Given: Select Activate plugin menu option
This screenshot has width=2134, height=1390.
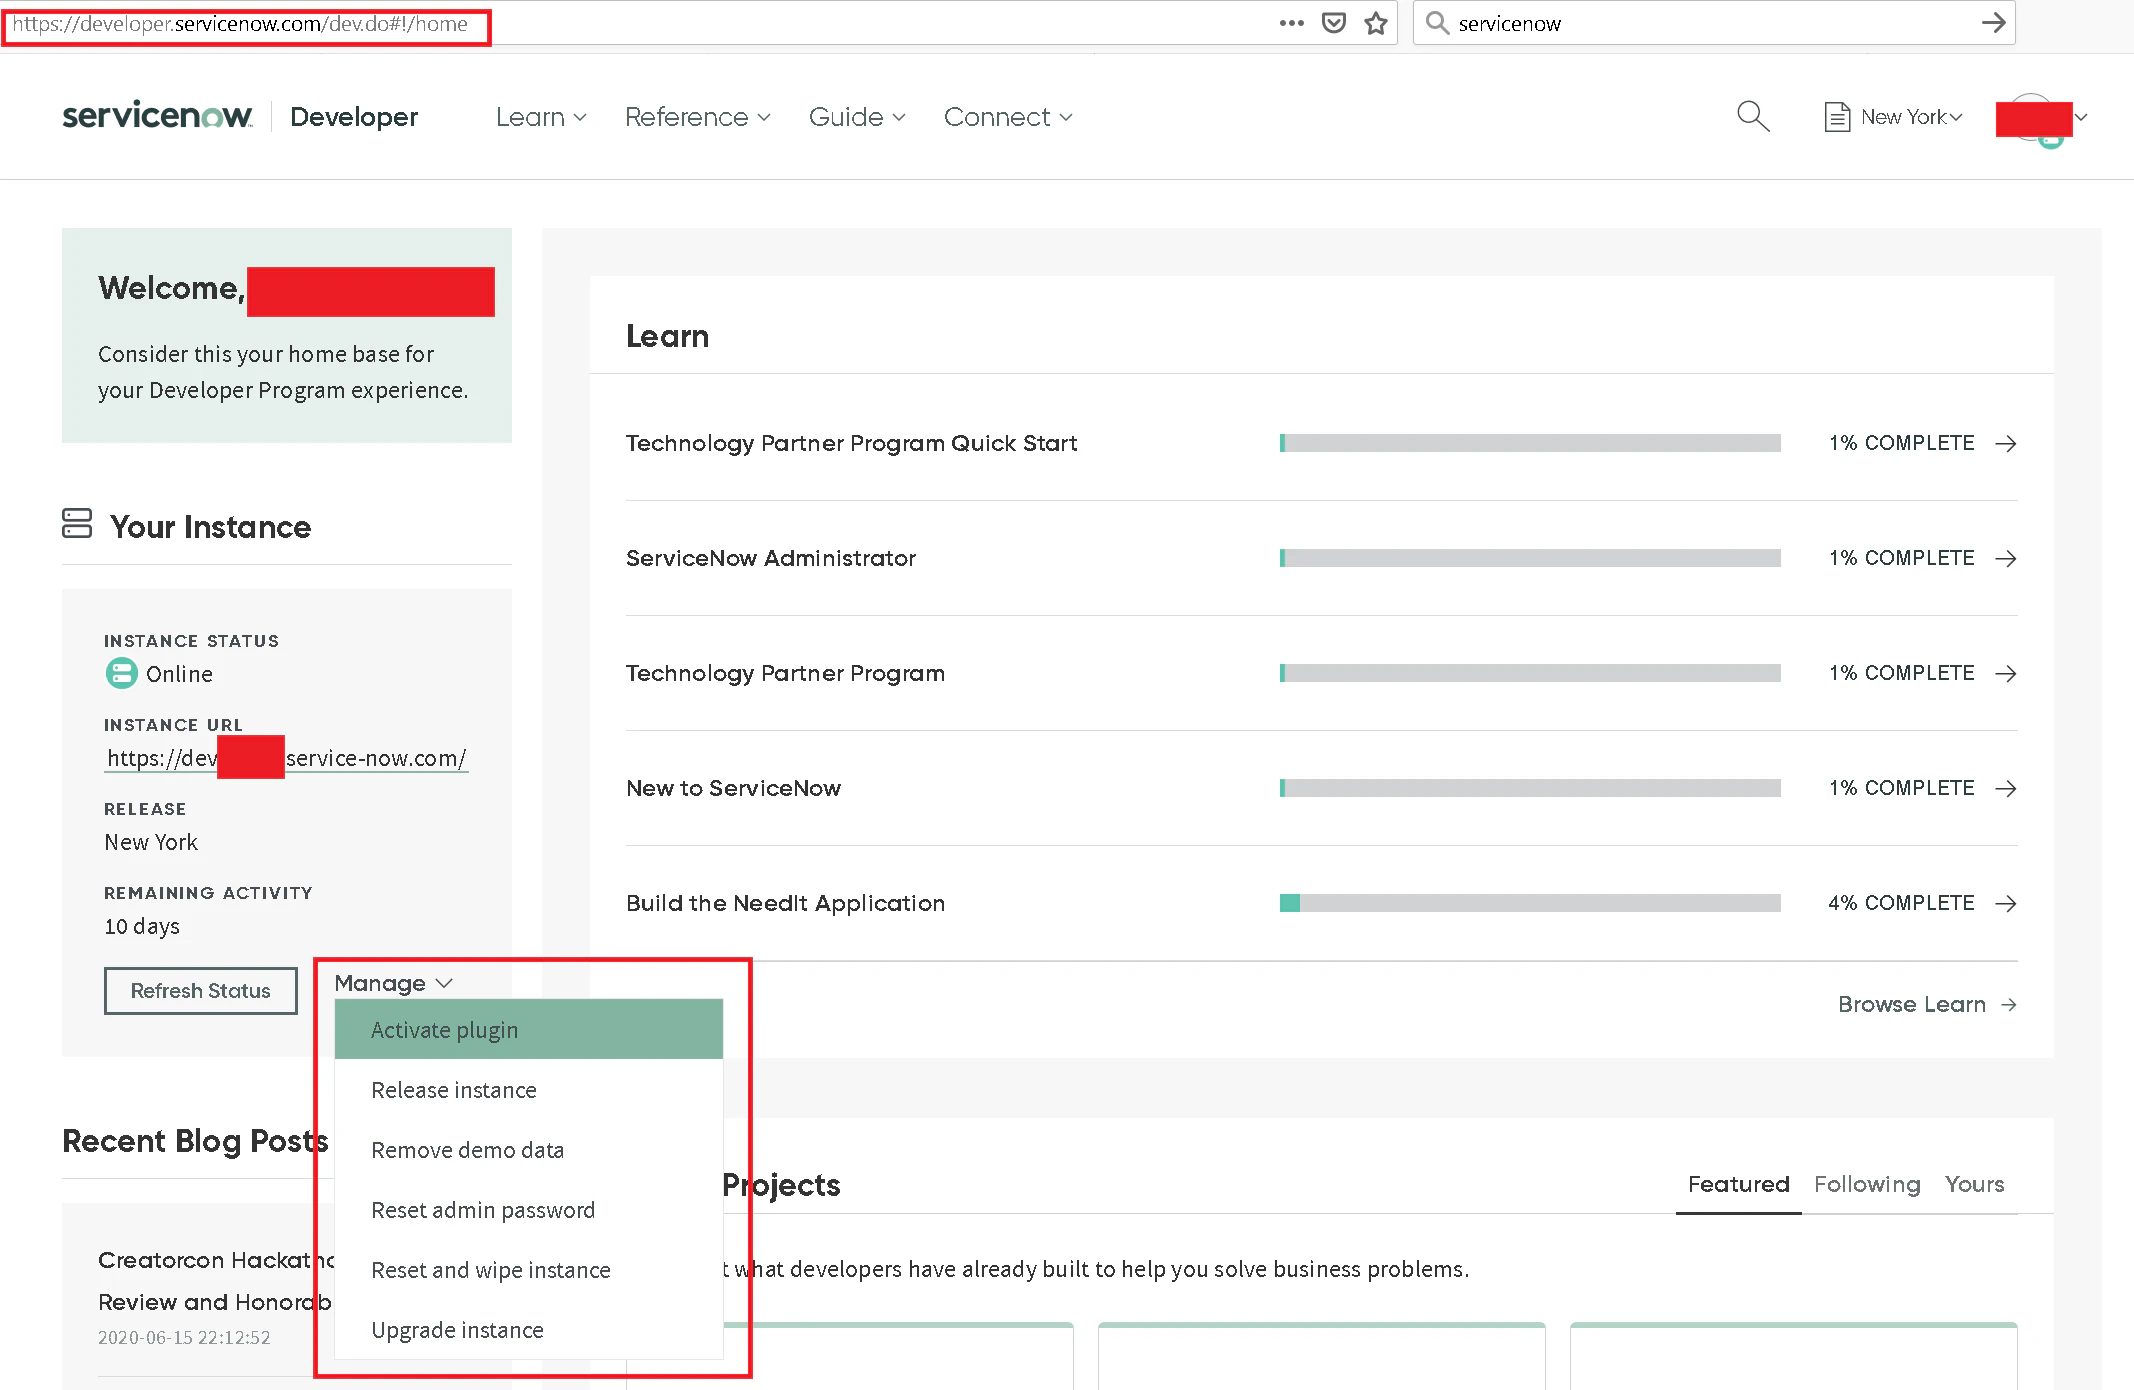Looking at the screenshot, I should point(445,1030).
